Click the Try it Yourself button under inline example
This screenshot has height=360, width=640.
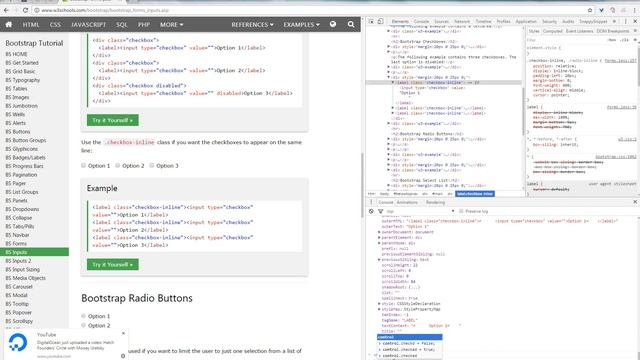[x=113, y=264]
